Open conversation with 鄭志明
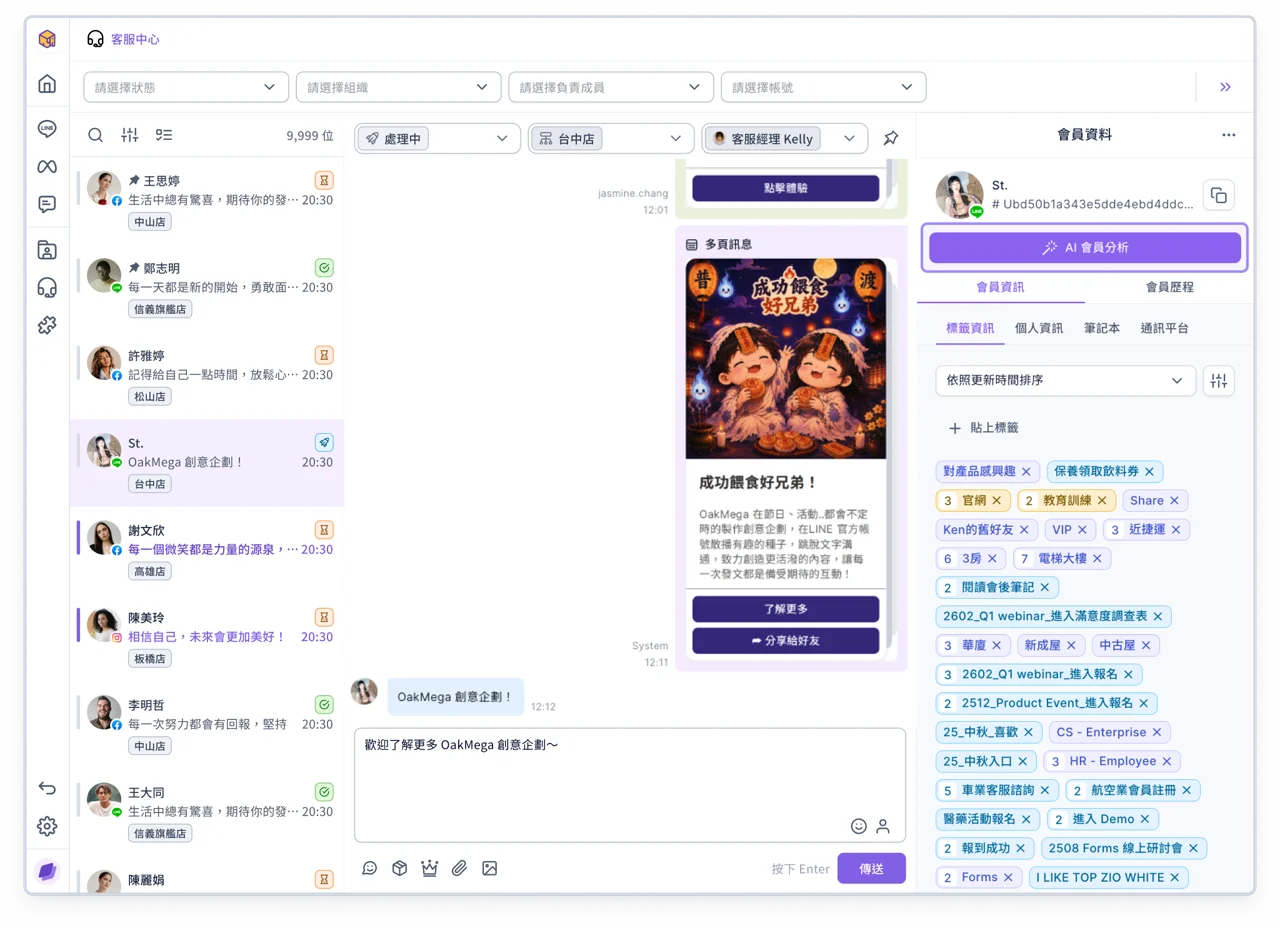The height and width of the screenshot is (928, 1280). [207, 288]
